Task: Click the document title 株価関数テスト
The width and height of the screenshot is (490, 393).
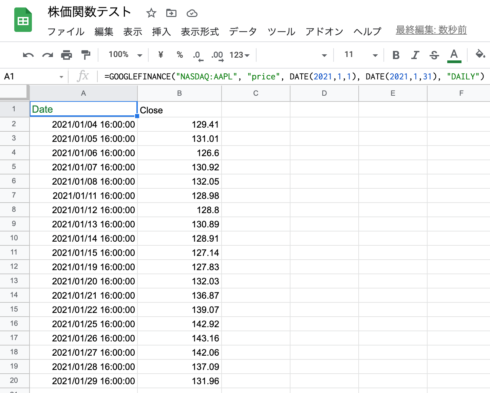Action: 89,12
